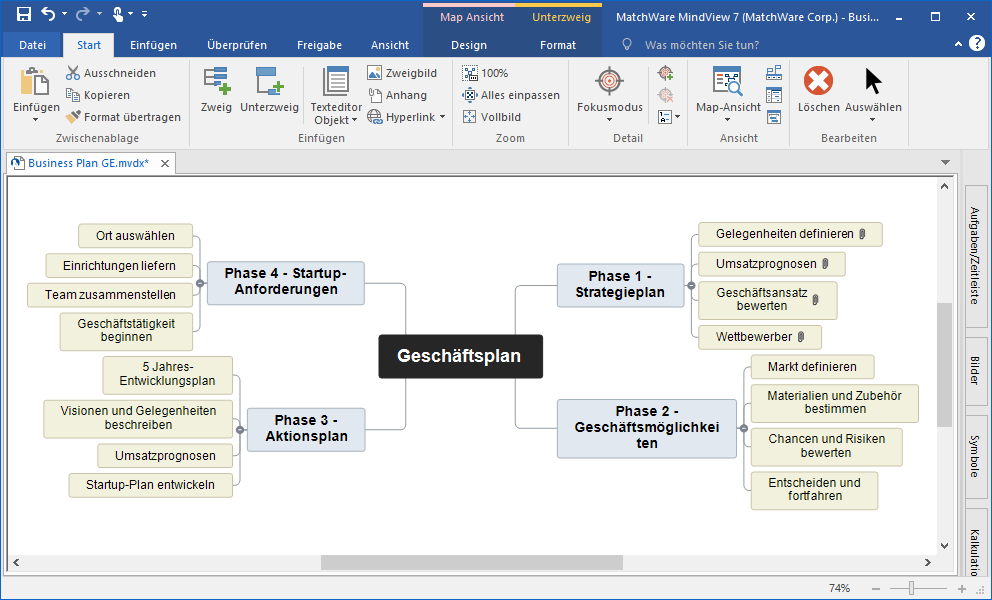Add a new Unterzweig sub-branch
This screenshot has width=992, height=600.
(x=270, y=89)
